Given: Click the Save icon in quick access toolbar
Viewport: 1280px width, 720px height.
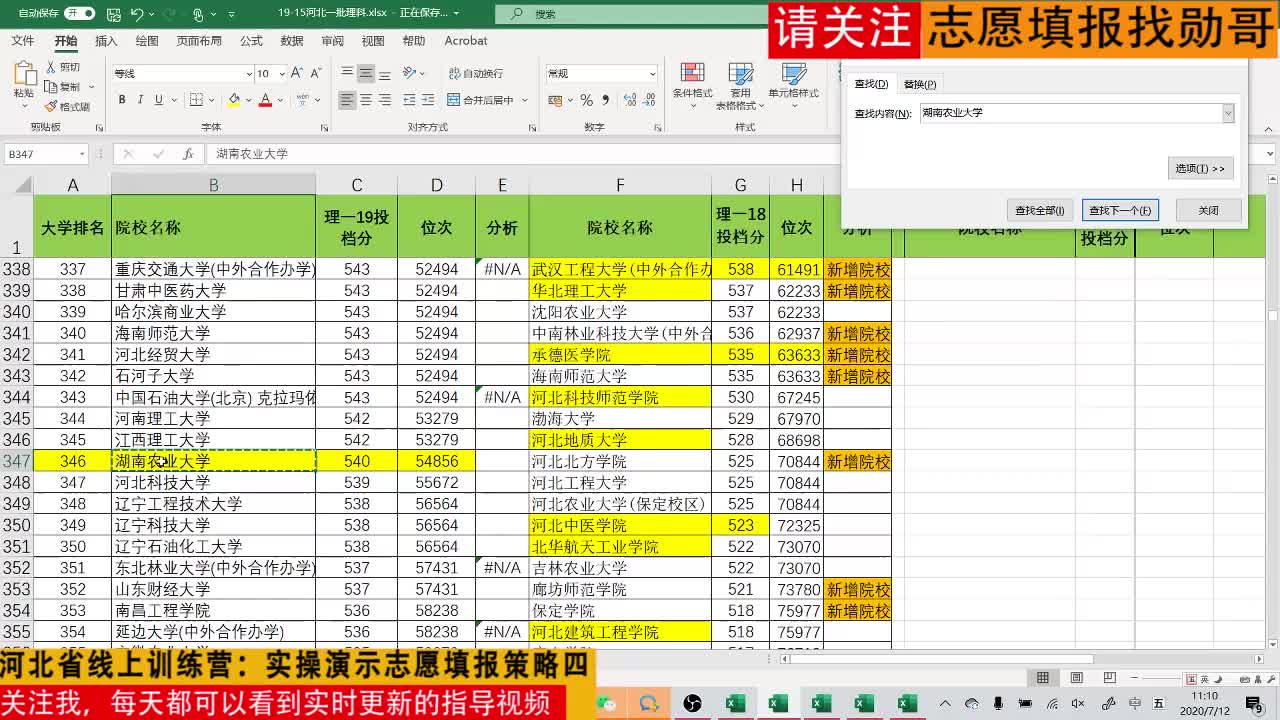Looking at the screenshot, I should coord(112,14).
